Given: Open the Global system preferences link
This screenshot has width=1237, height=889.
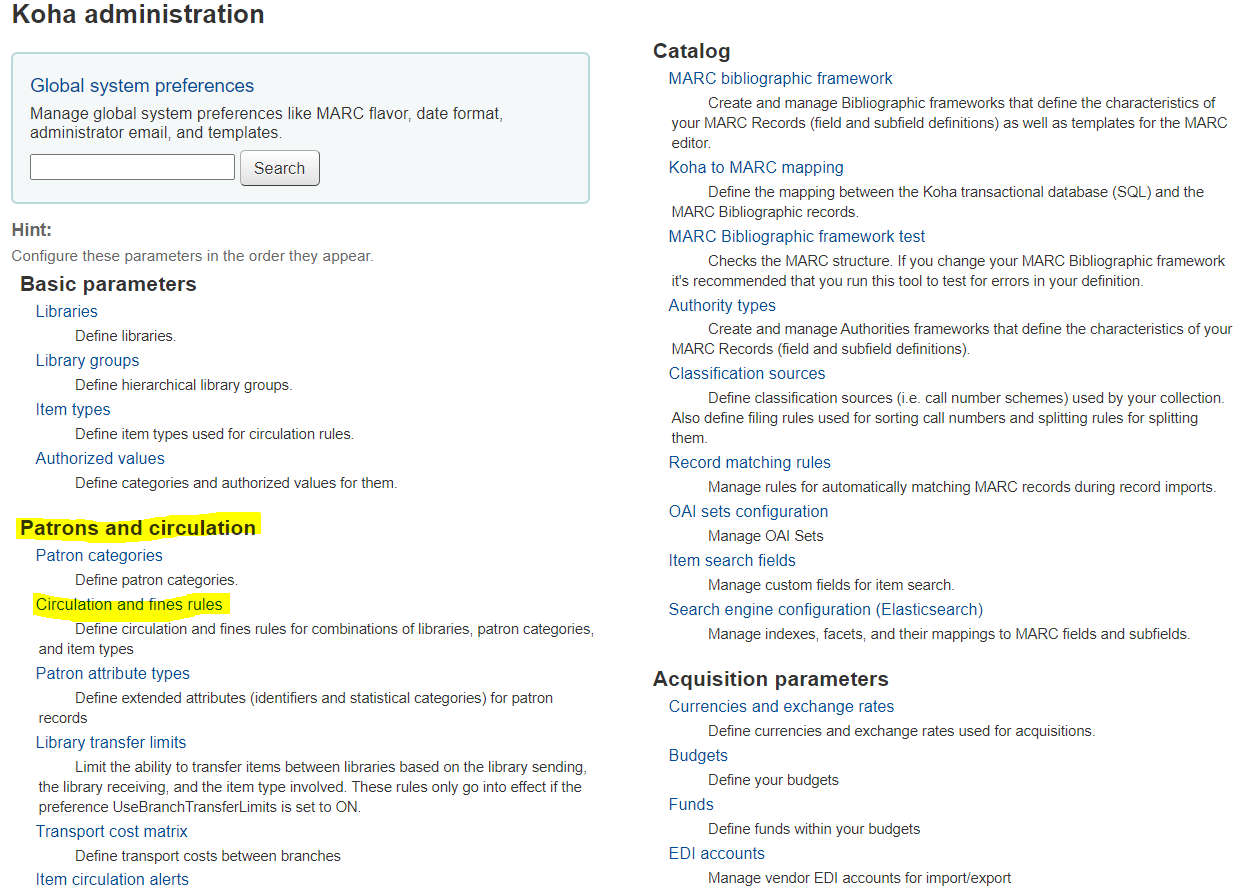Looking at the screenshot, I should [142, 86].
